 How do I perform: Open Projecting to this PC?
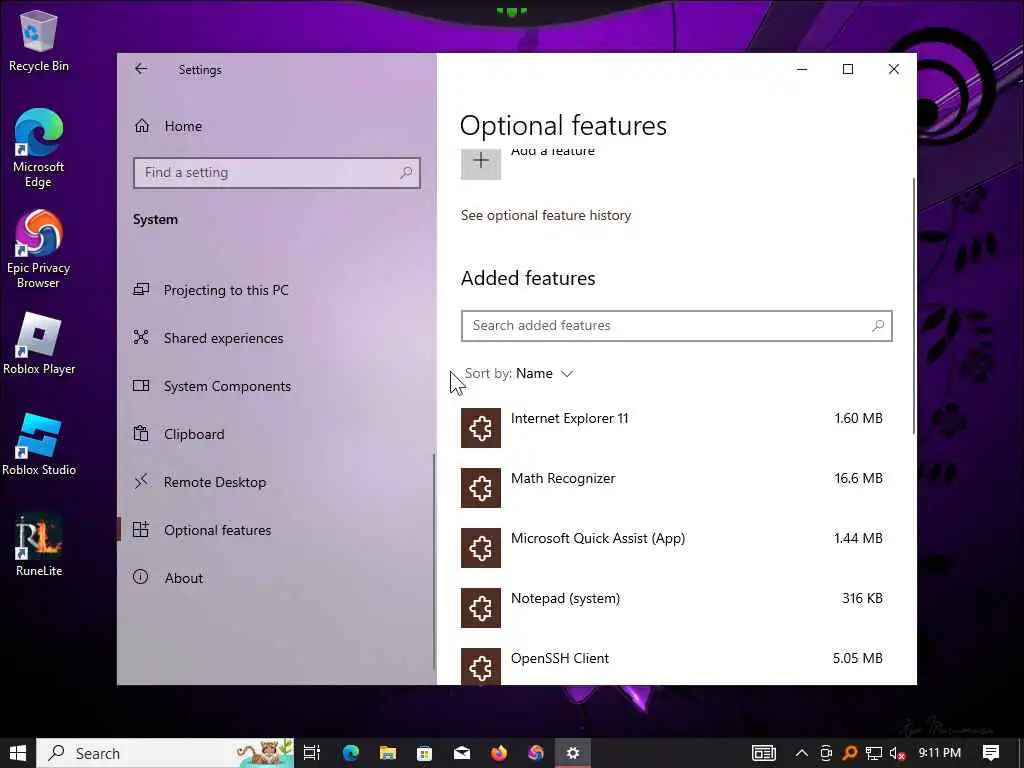point(226,290)
